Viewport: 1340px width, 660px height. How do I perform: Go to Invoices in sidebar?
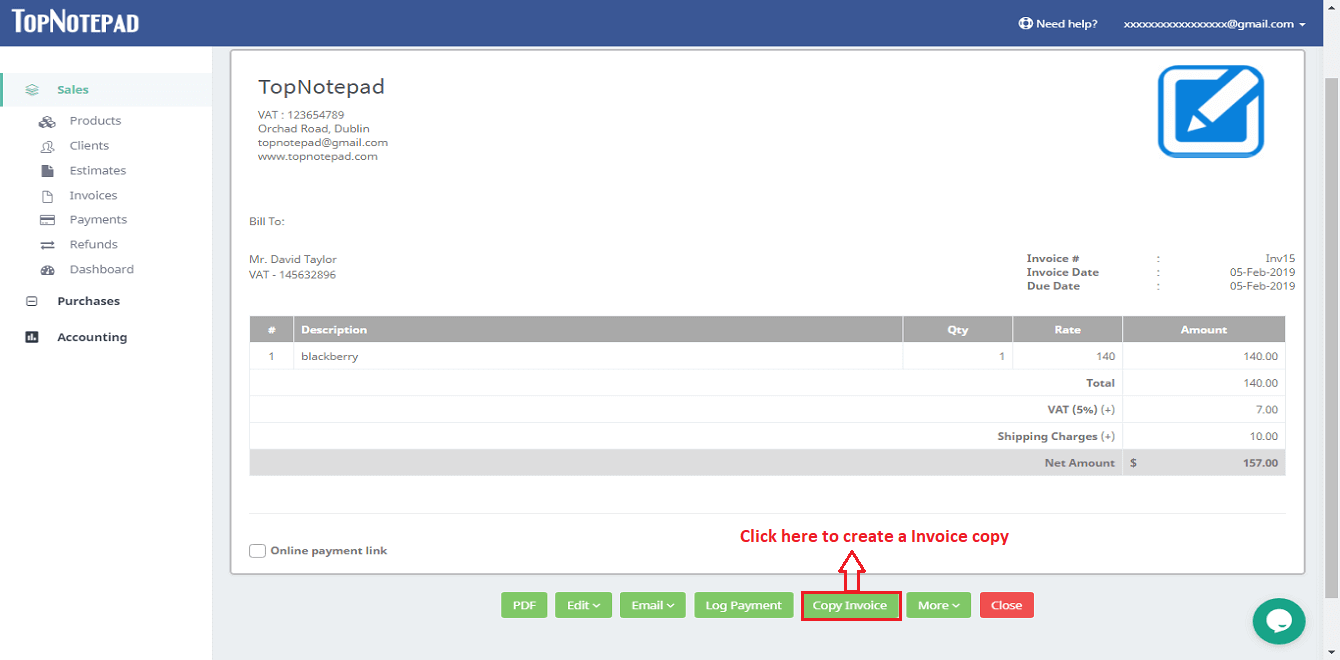tap(93, 196)
